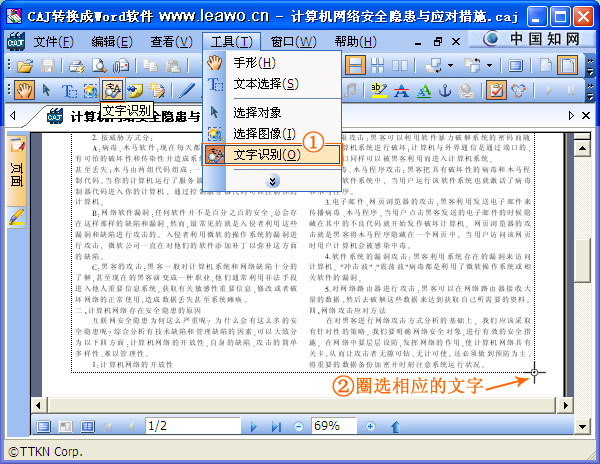Open the 编辑(E) menu
The image size is (600, 464).
pyautogui.click(x=112, y=41)
